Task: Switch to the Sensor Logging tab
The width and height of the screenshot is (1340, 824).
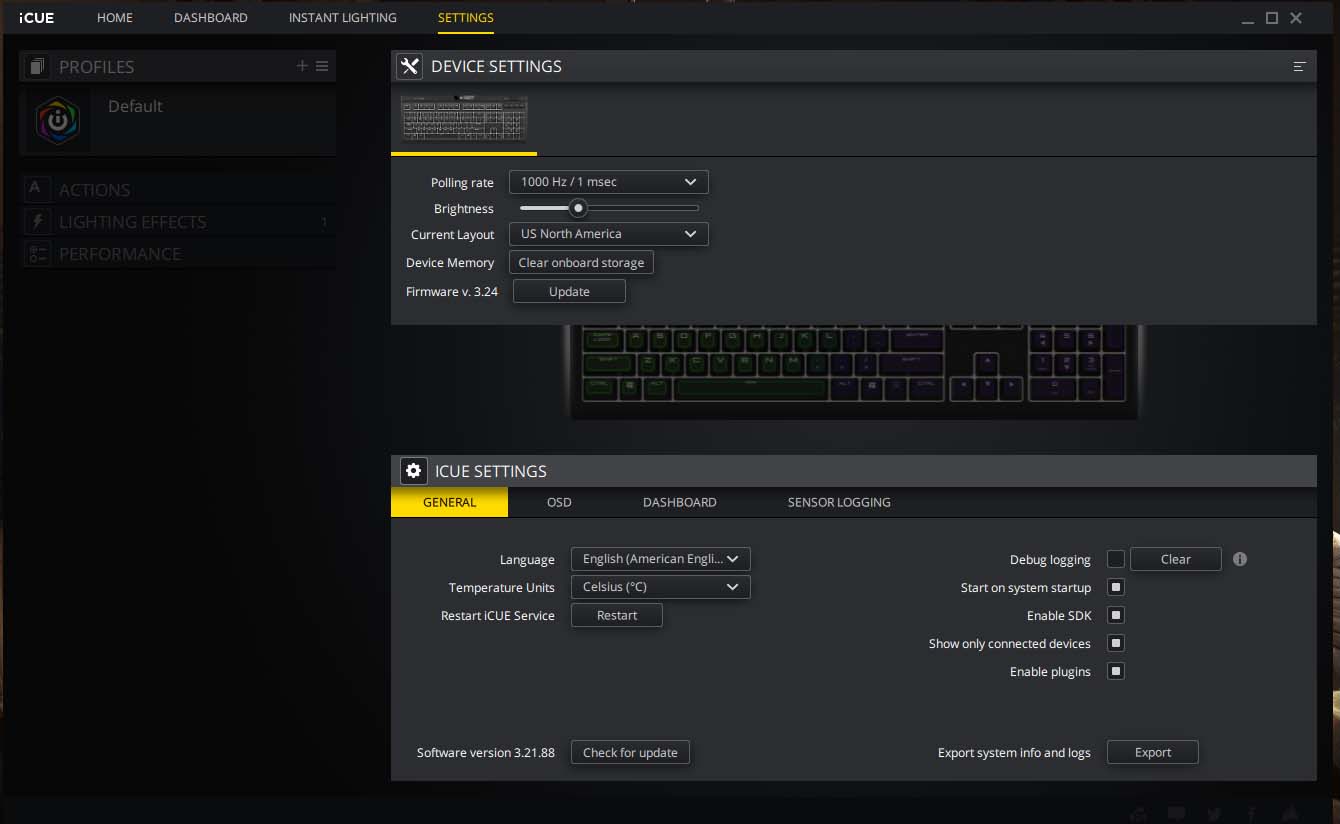Action: pos(838,502)
